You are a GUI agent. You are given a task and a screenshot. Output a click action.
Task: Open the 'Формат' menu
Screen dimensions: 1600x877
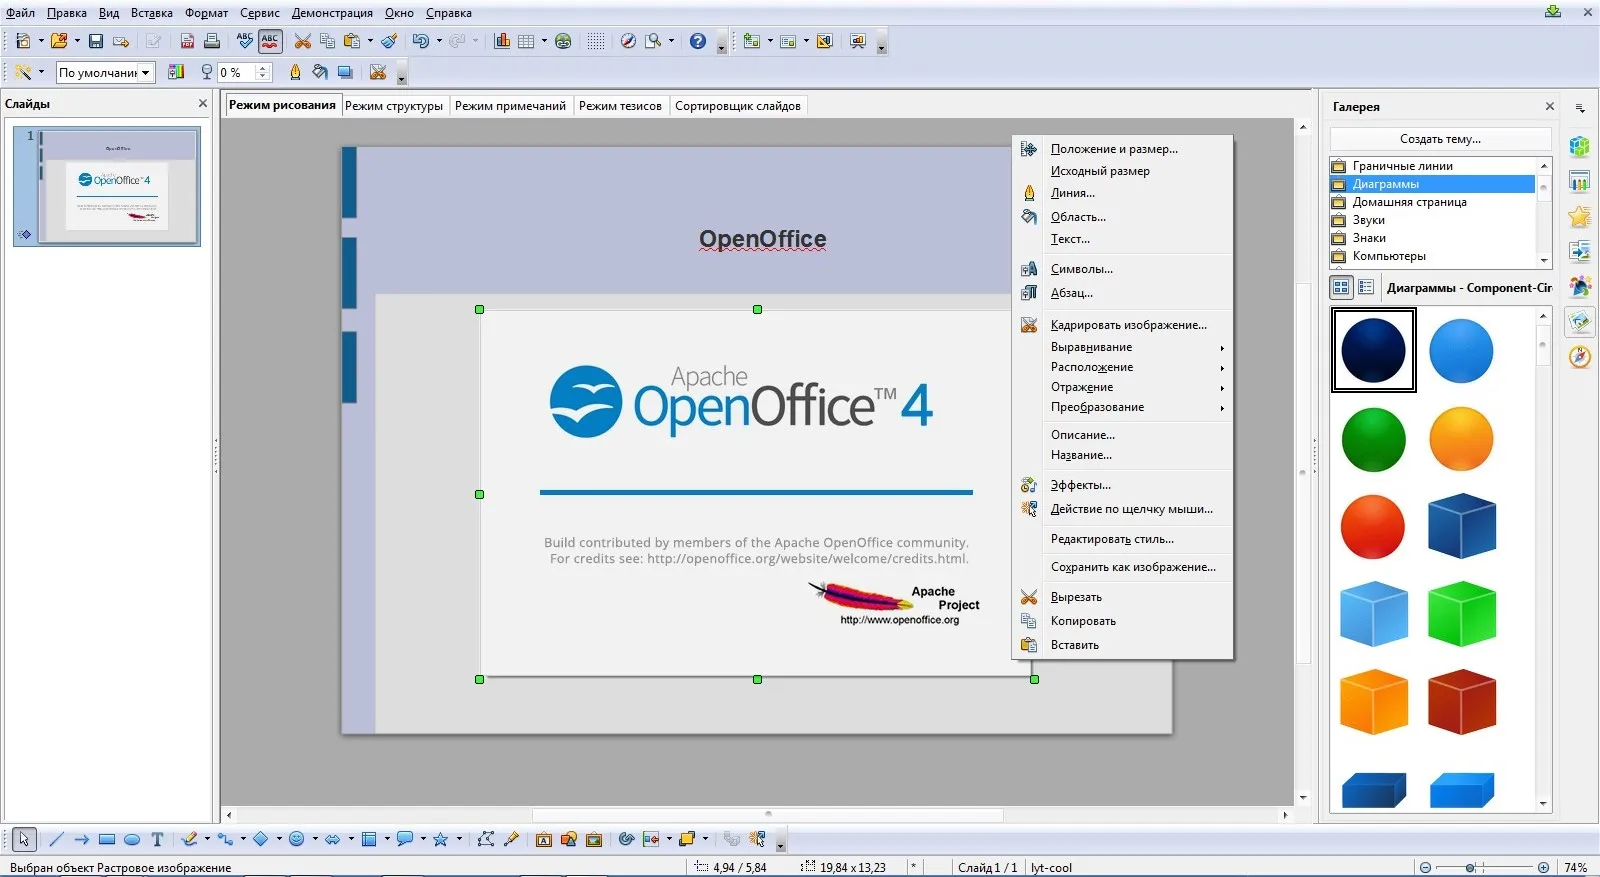(206, 13)
